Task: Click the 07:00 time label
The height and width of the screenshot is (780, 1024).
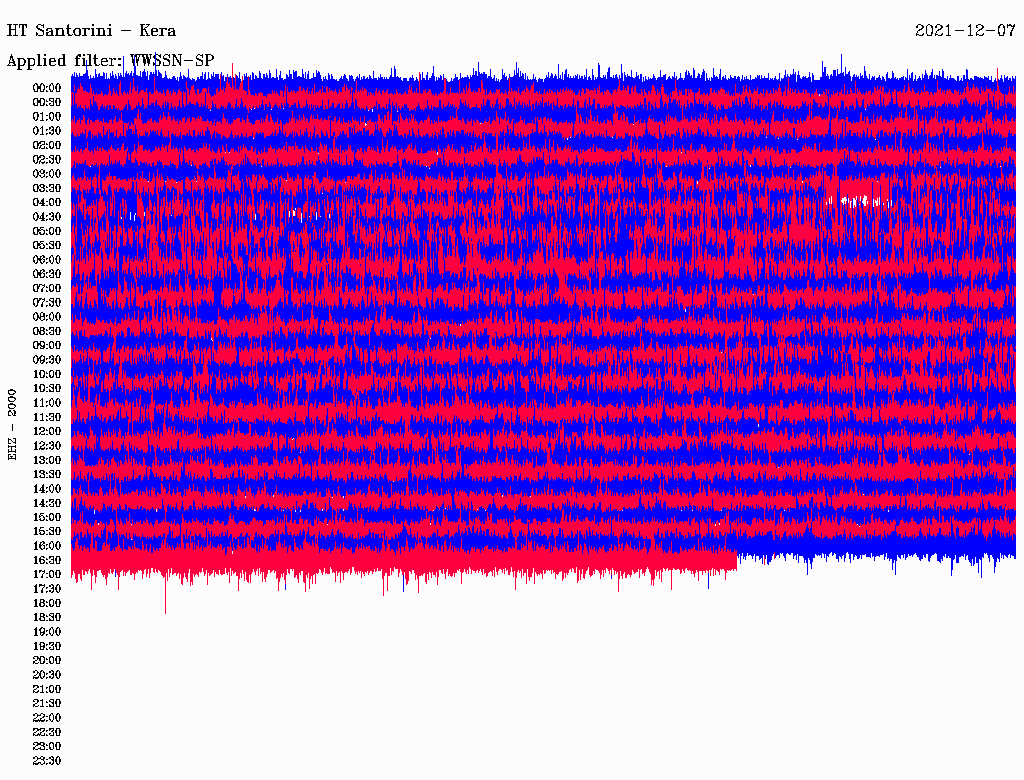Action: point(47,289)
